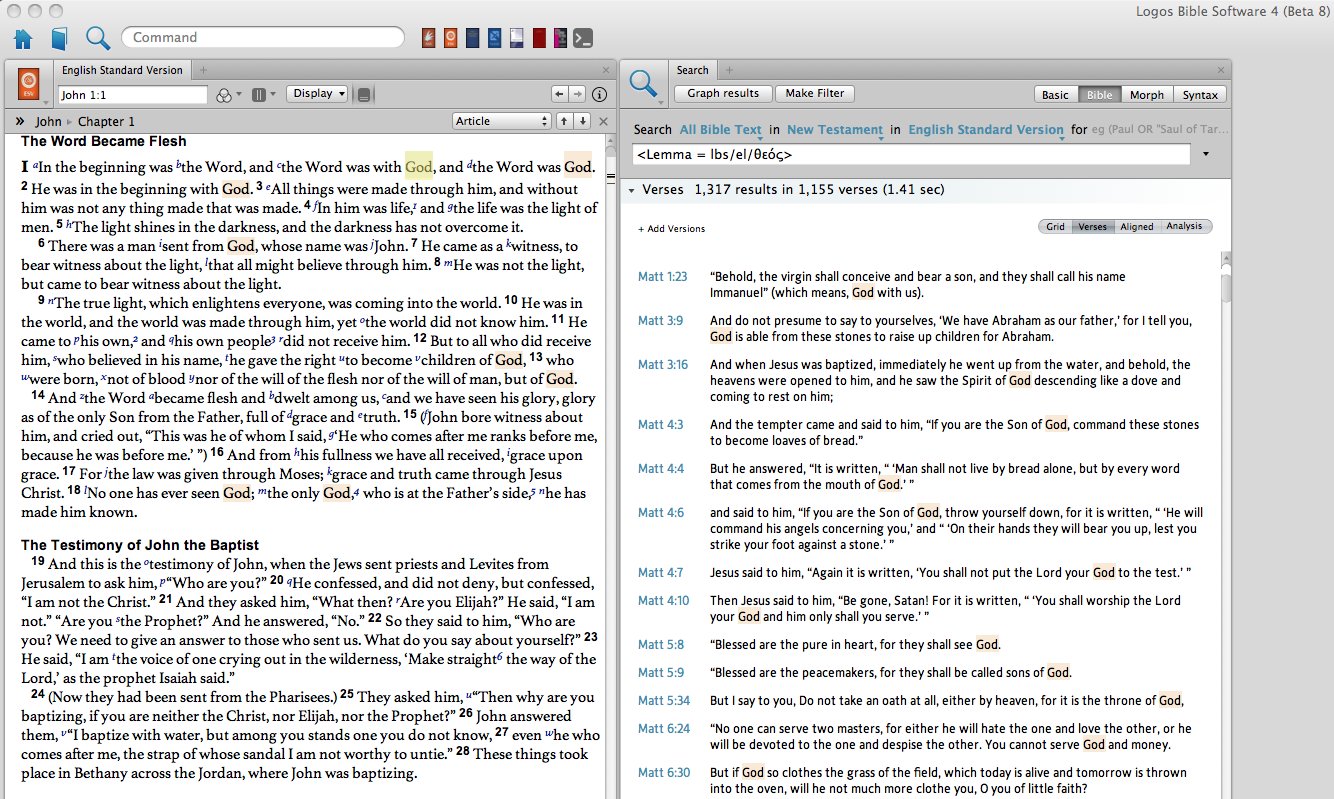Close the Search panel
Viewport: 1334px width, 799px height.
click(x=1221, y=70)
